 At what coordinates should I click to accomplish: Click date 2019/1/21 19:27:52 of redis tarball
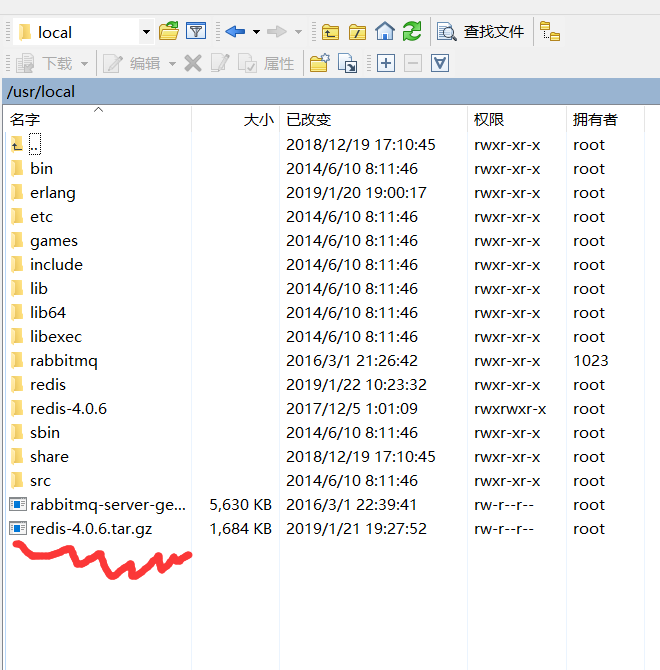(356, 529)
